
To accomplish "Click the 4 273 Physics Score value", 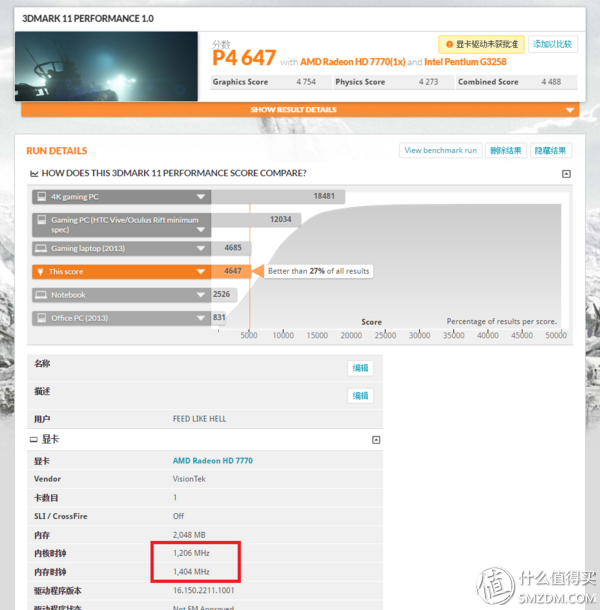I will (x=428, y=82).
